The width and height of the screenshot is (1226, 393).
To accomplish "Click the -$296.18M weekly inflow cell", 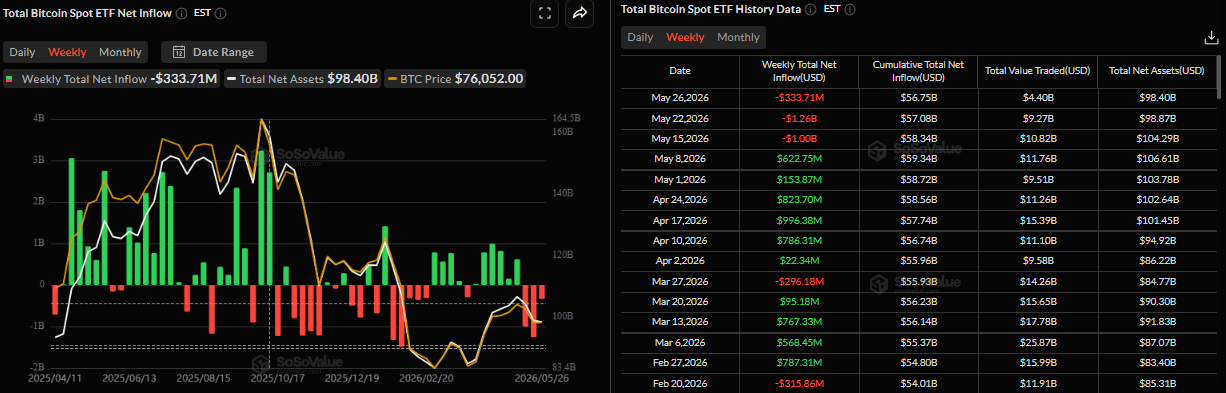I will [799, 281].
